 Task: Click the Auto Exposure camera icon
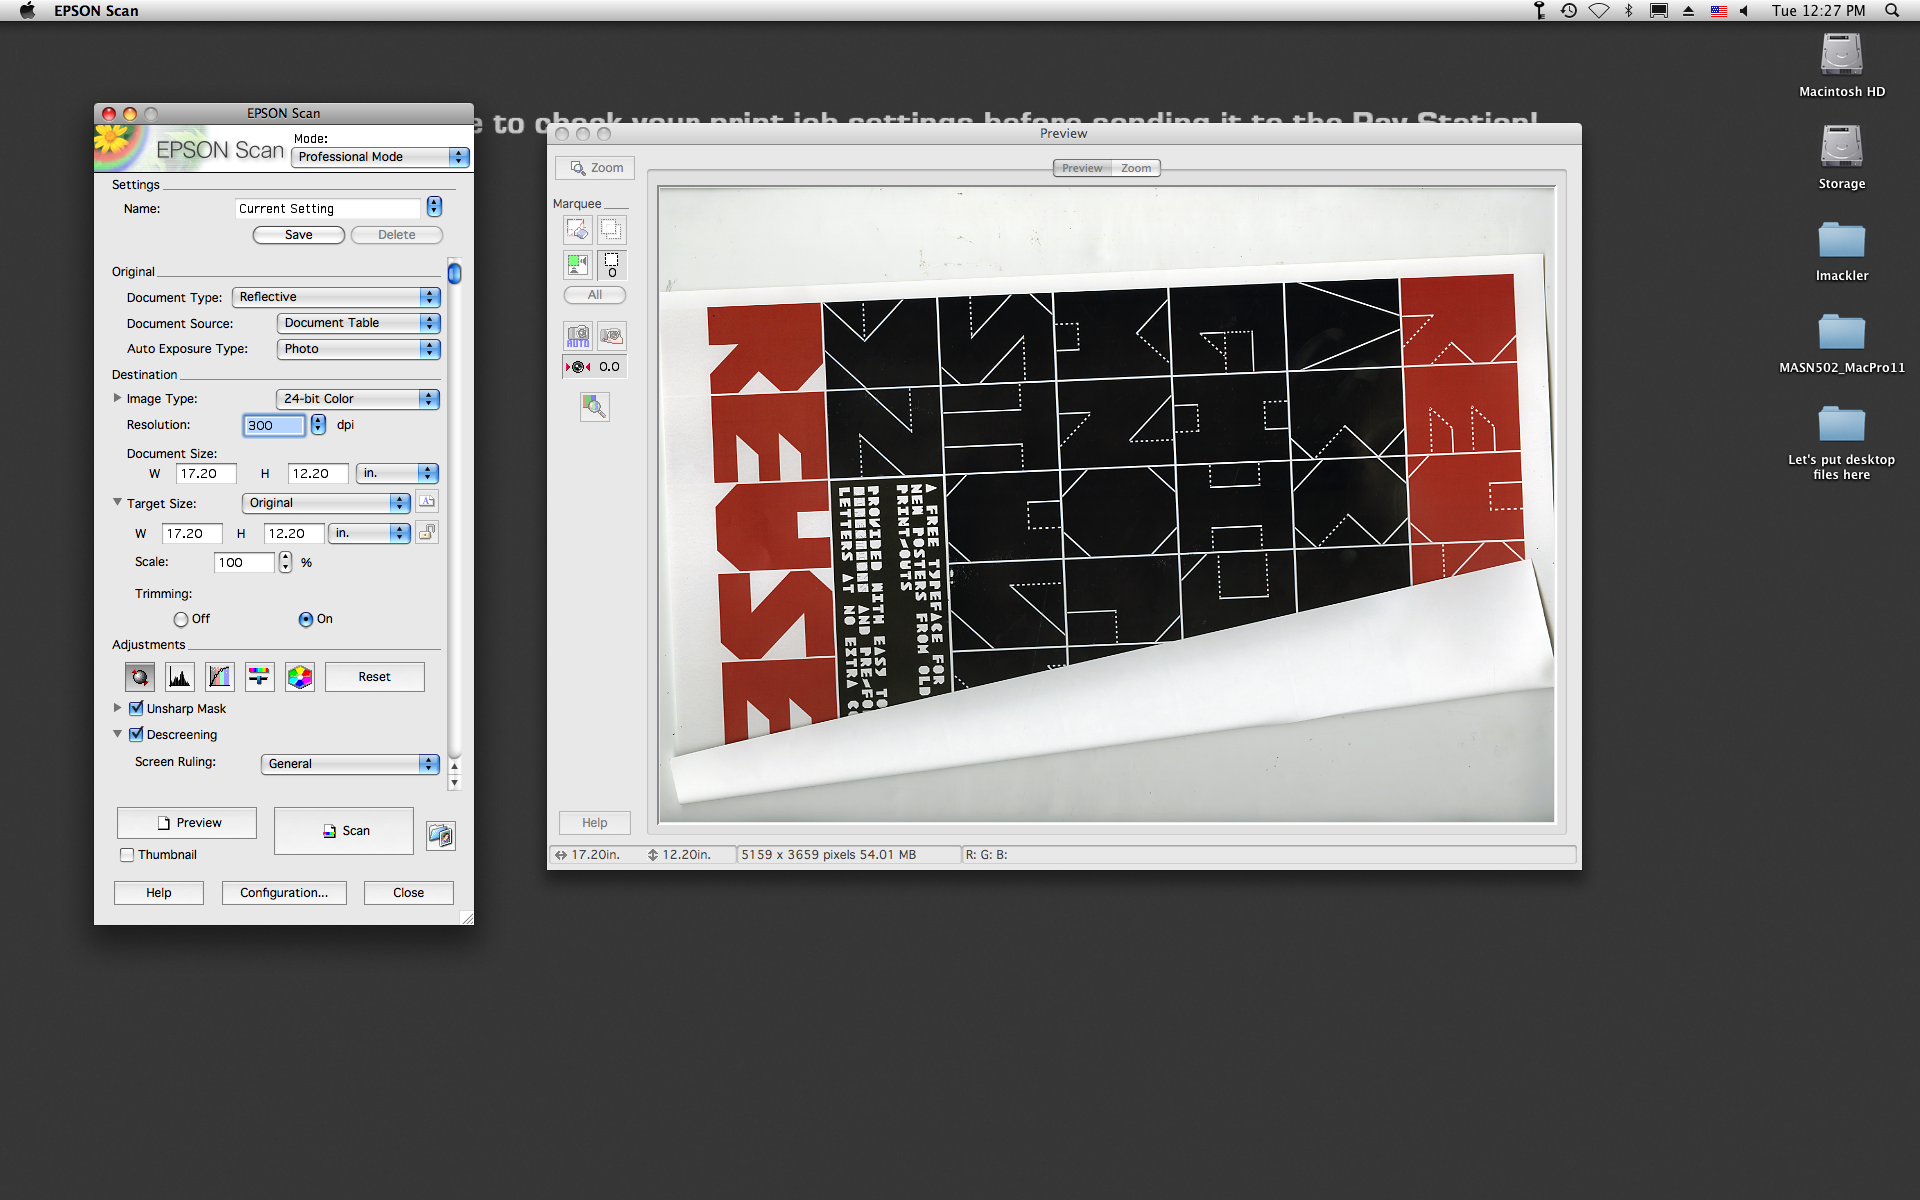coord(578,336)
